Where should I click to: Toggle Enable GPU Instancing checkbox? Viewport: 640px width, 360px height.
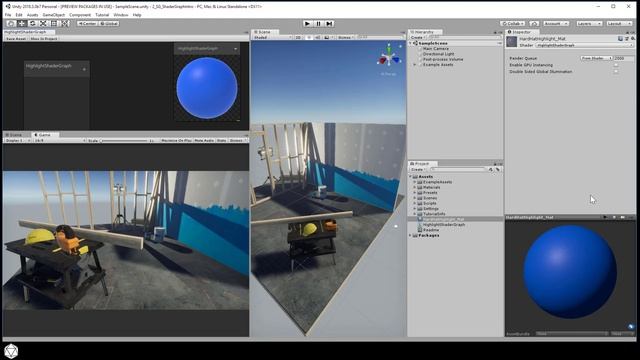616,65
